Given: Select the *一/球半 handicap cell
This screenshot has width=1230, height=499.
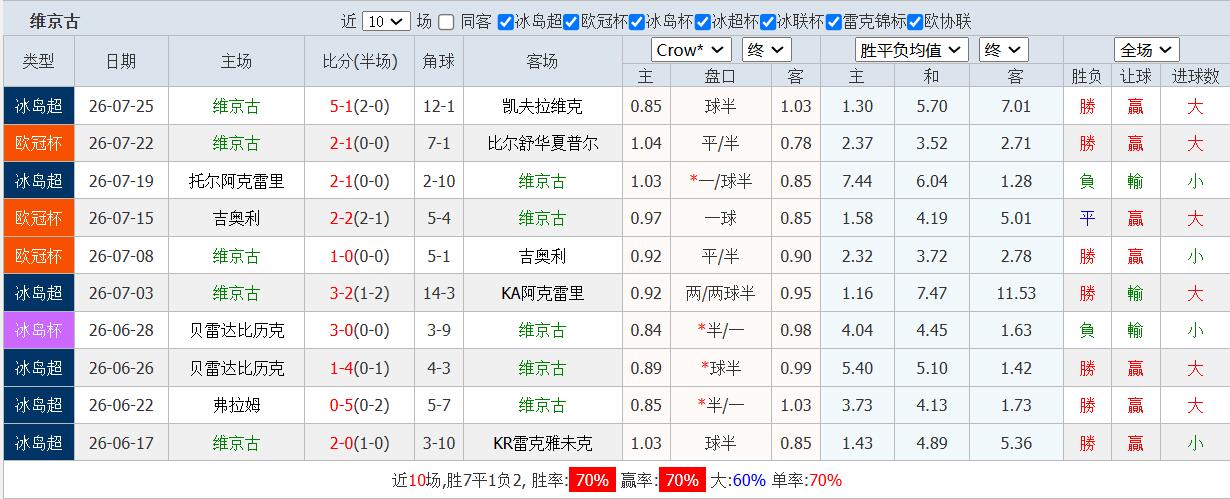Looking at the screenshot, I should (721, 181).
